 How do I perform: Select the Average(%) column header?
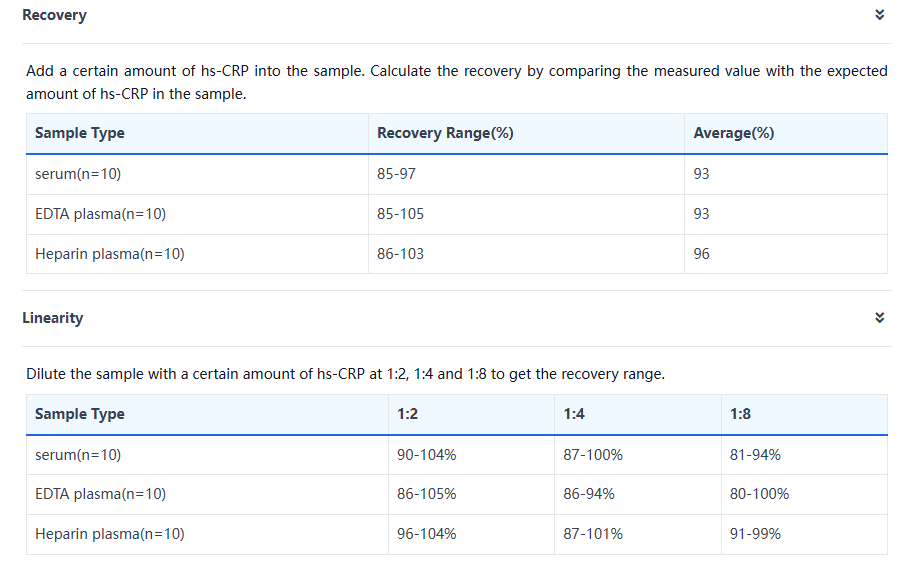tap(733, 133)
